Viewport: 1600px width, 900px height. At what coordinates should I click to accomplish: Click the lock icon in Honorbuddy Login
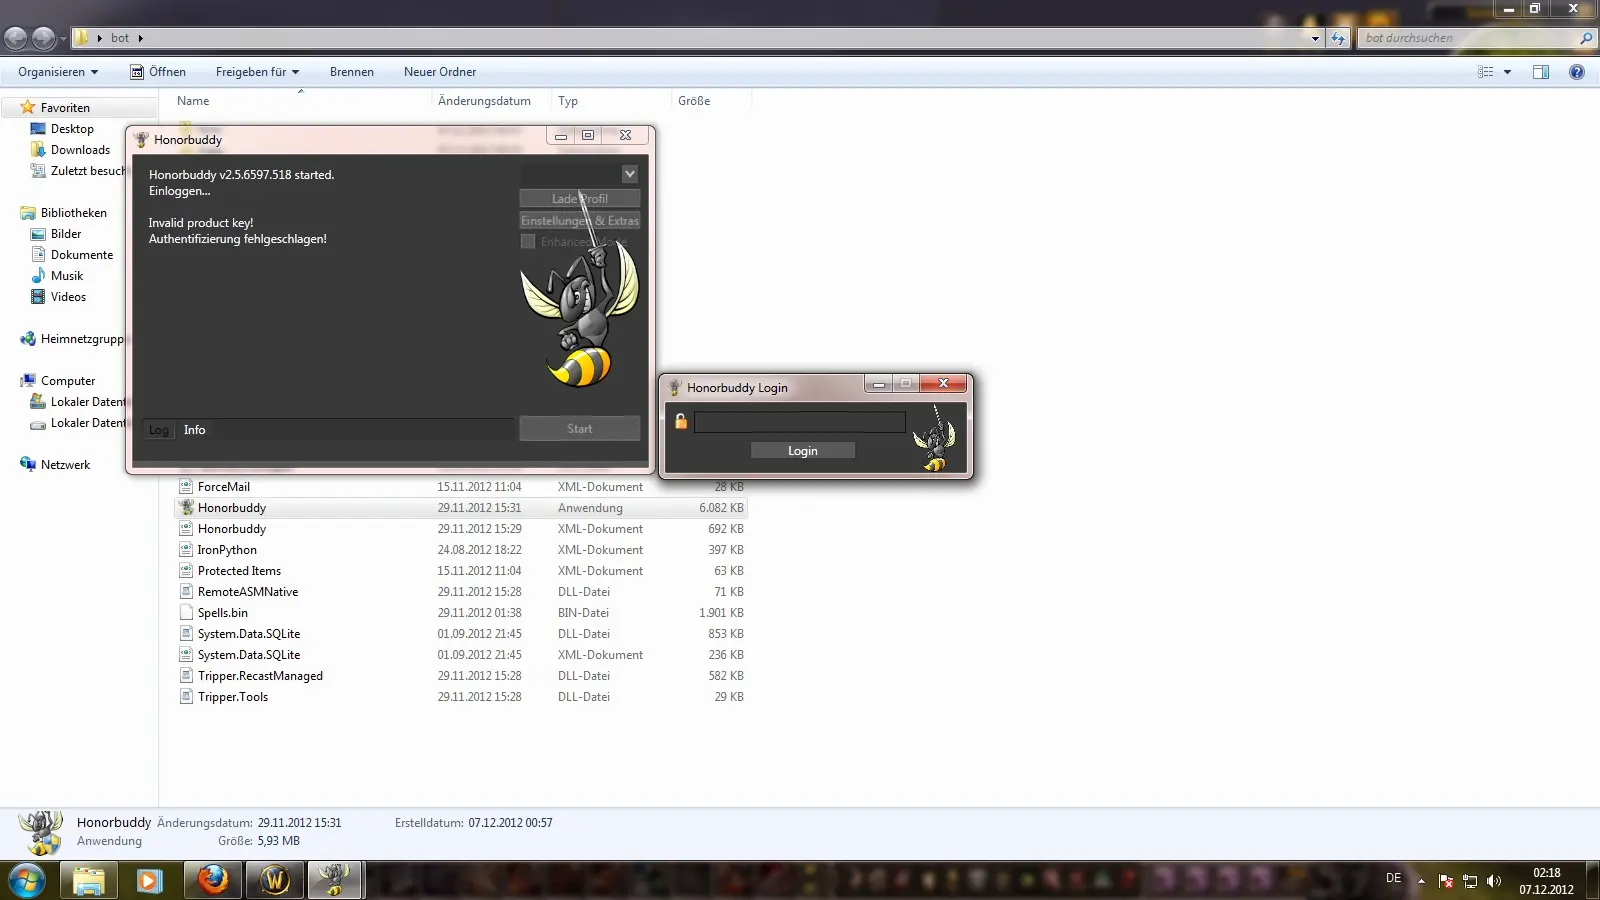tap(681, 421)
